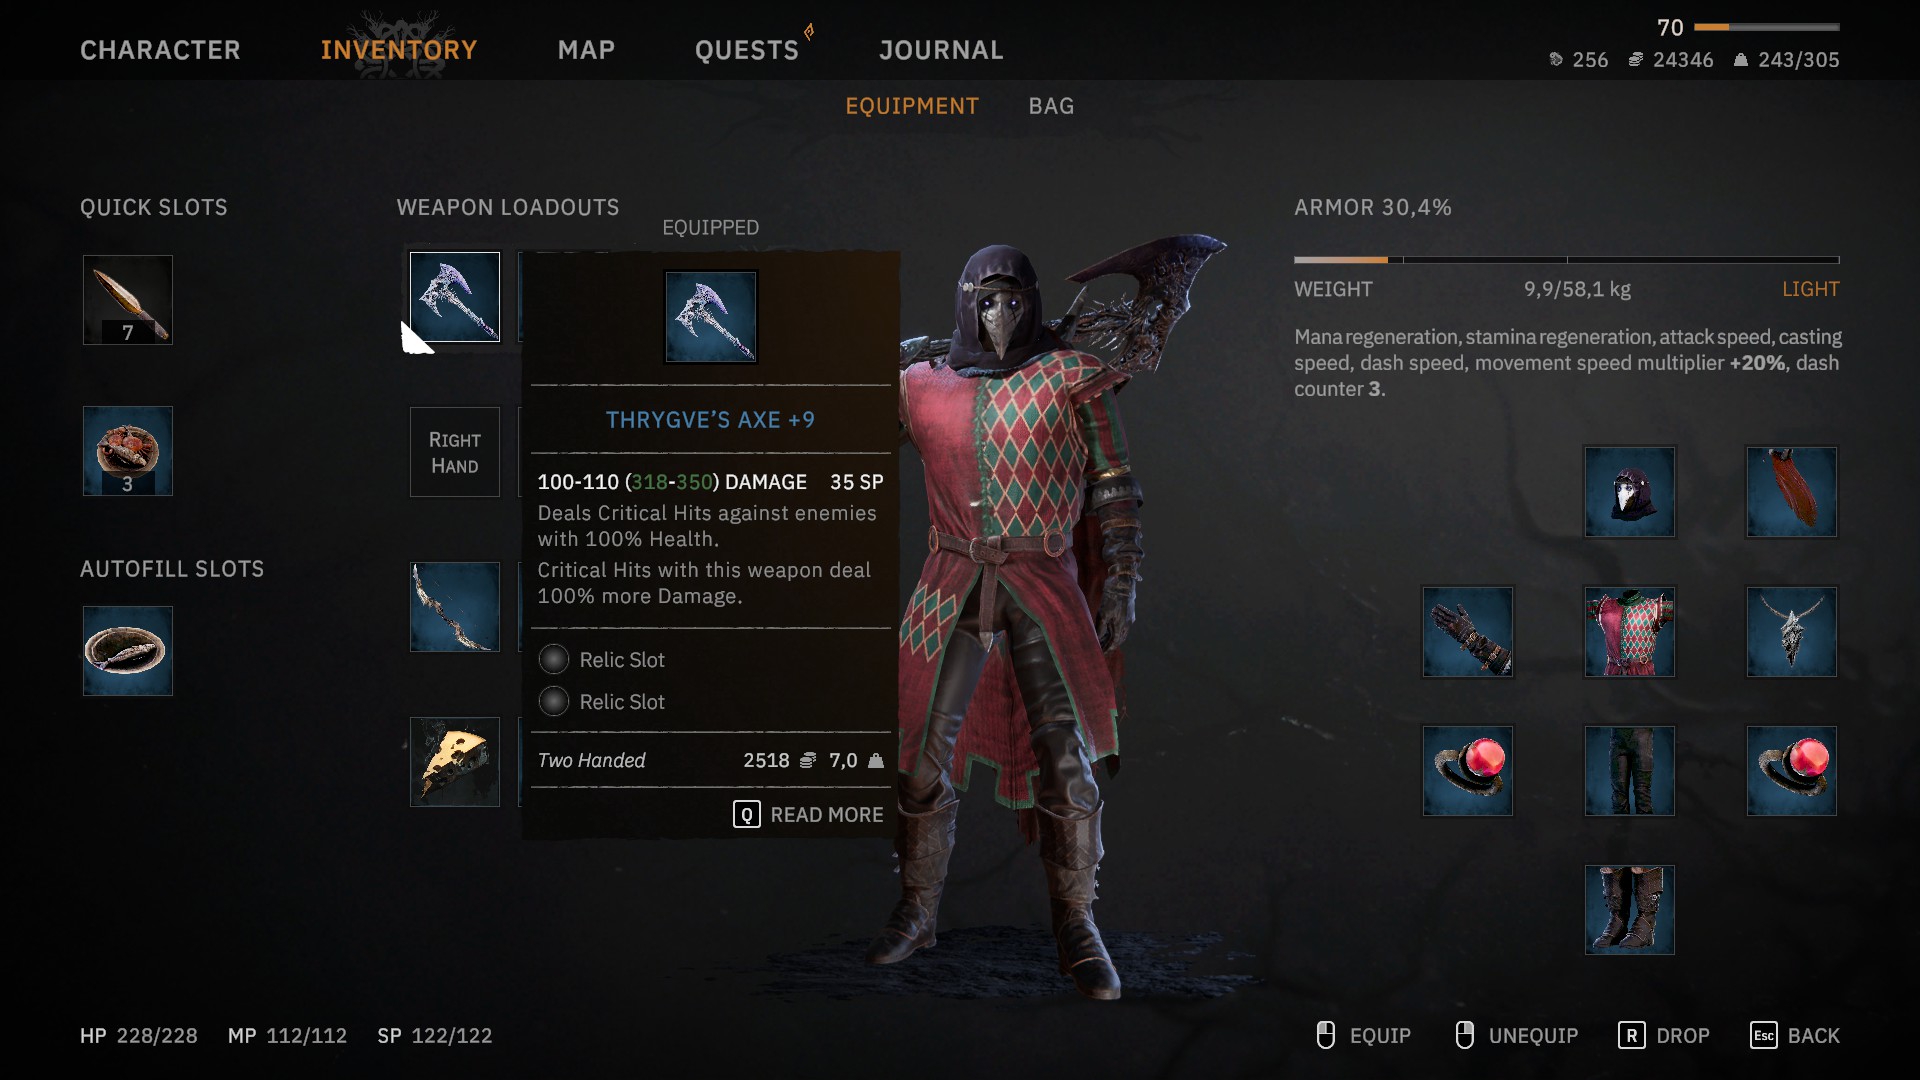This screenshot has height=1080, width=1920.
Task: Select the bow weapon loadout slot
Action: (x=455, y=607)
